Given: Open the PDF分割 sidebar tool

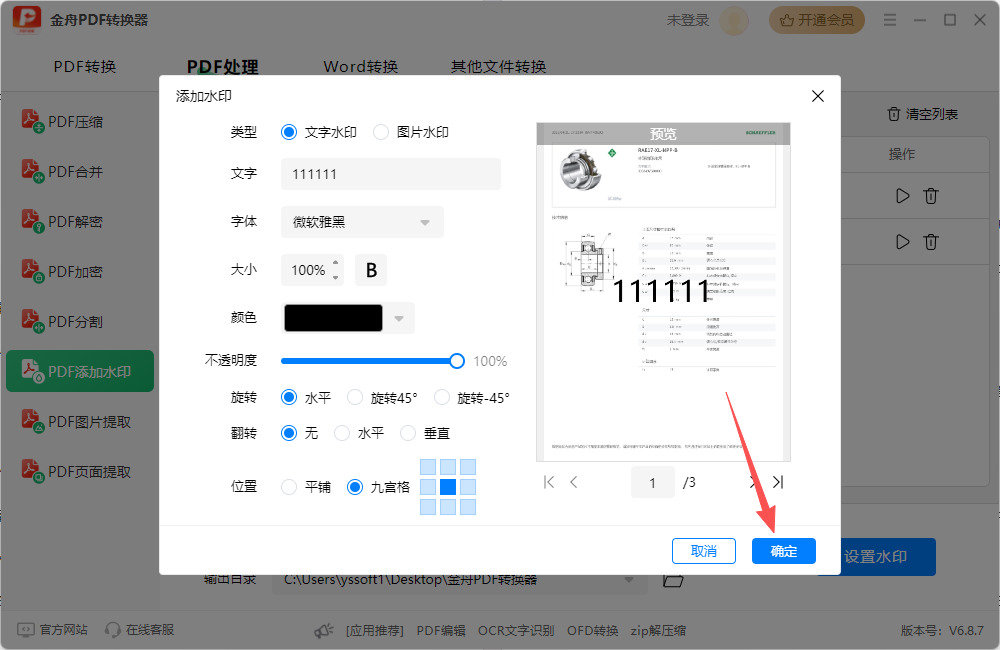Looking at the screenshot, I should tap(62, 321).
